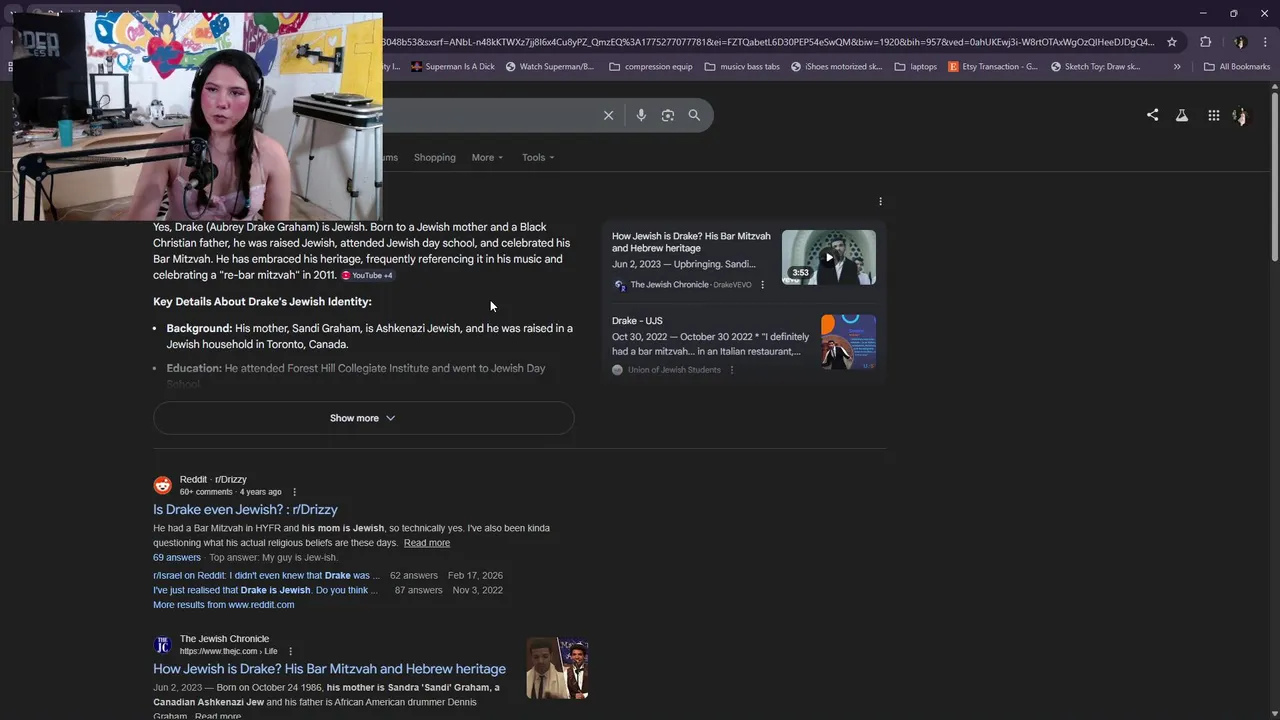Open 69 answers link
This screenshot has width=1280, height=720.
click(x=177, y=558)
